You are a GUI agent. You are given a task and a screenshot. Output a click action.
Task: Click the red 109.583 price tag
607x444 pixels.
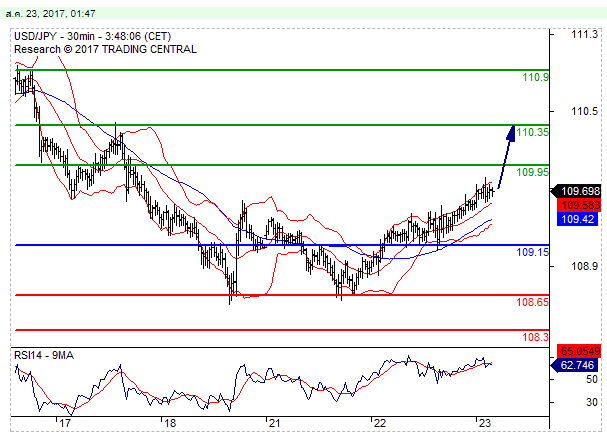click(x=579, y=205)
